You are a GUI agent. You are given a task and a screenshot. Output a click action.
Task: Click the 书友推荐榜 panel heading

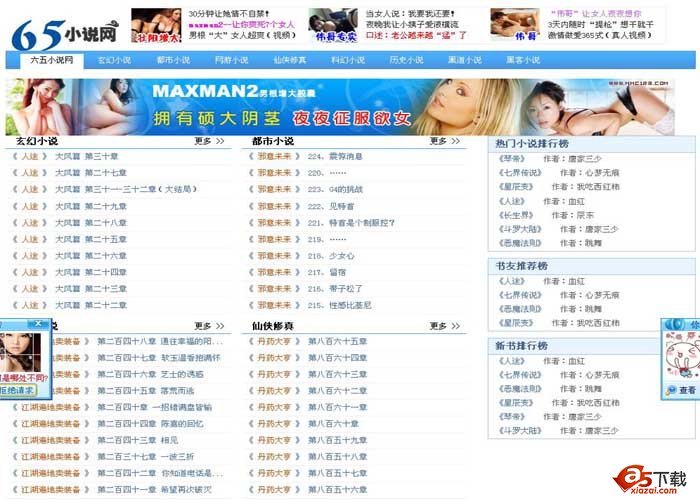[522, 266]
